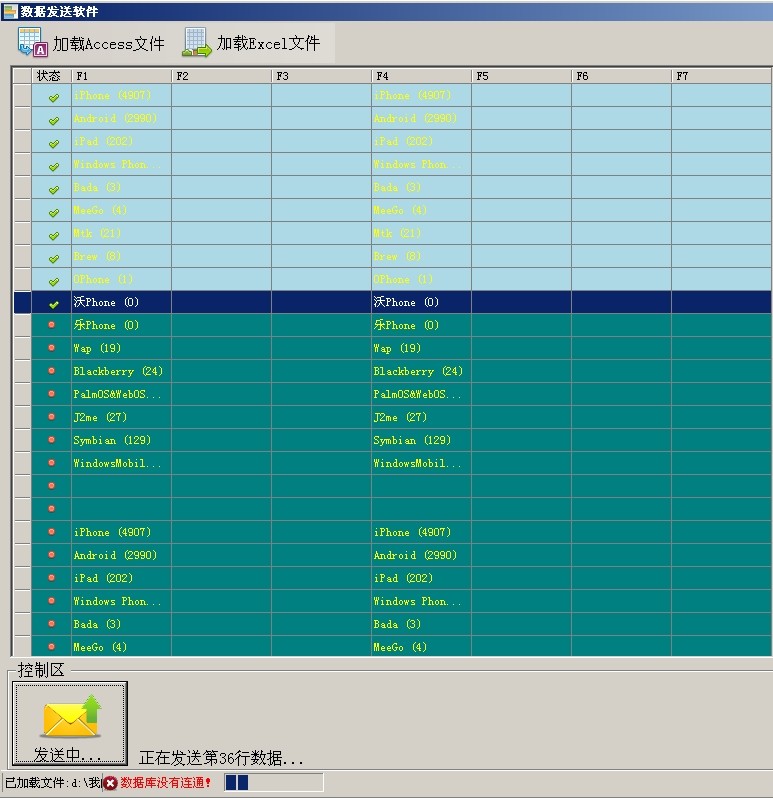Click the 状态 column header

point(51,76)
